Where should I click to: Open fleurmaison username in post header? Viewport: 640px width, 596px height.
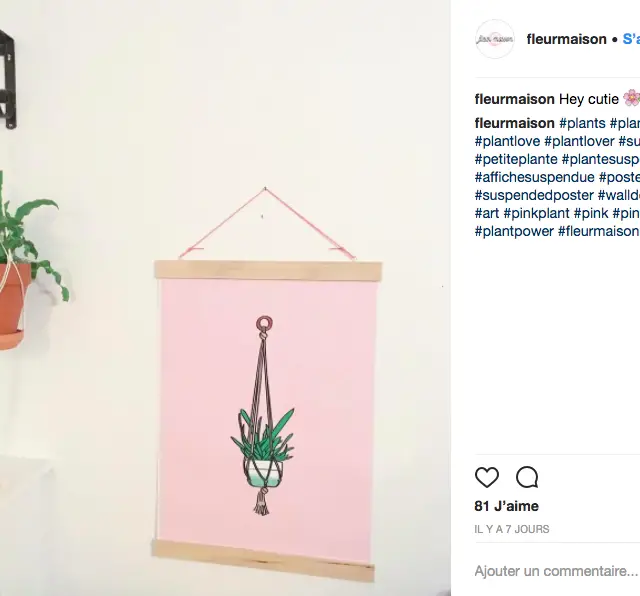[x=566, y=39]
